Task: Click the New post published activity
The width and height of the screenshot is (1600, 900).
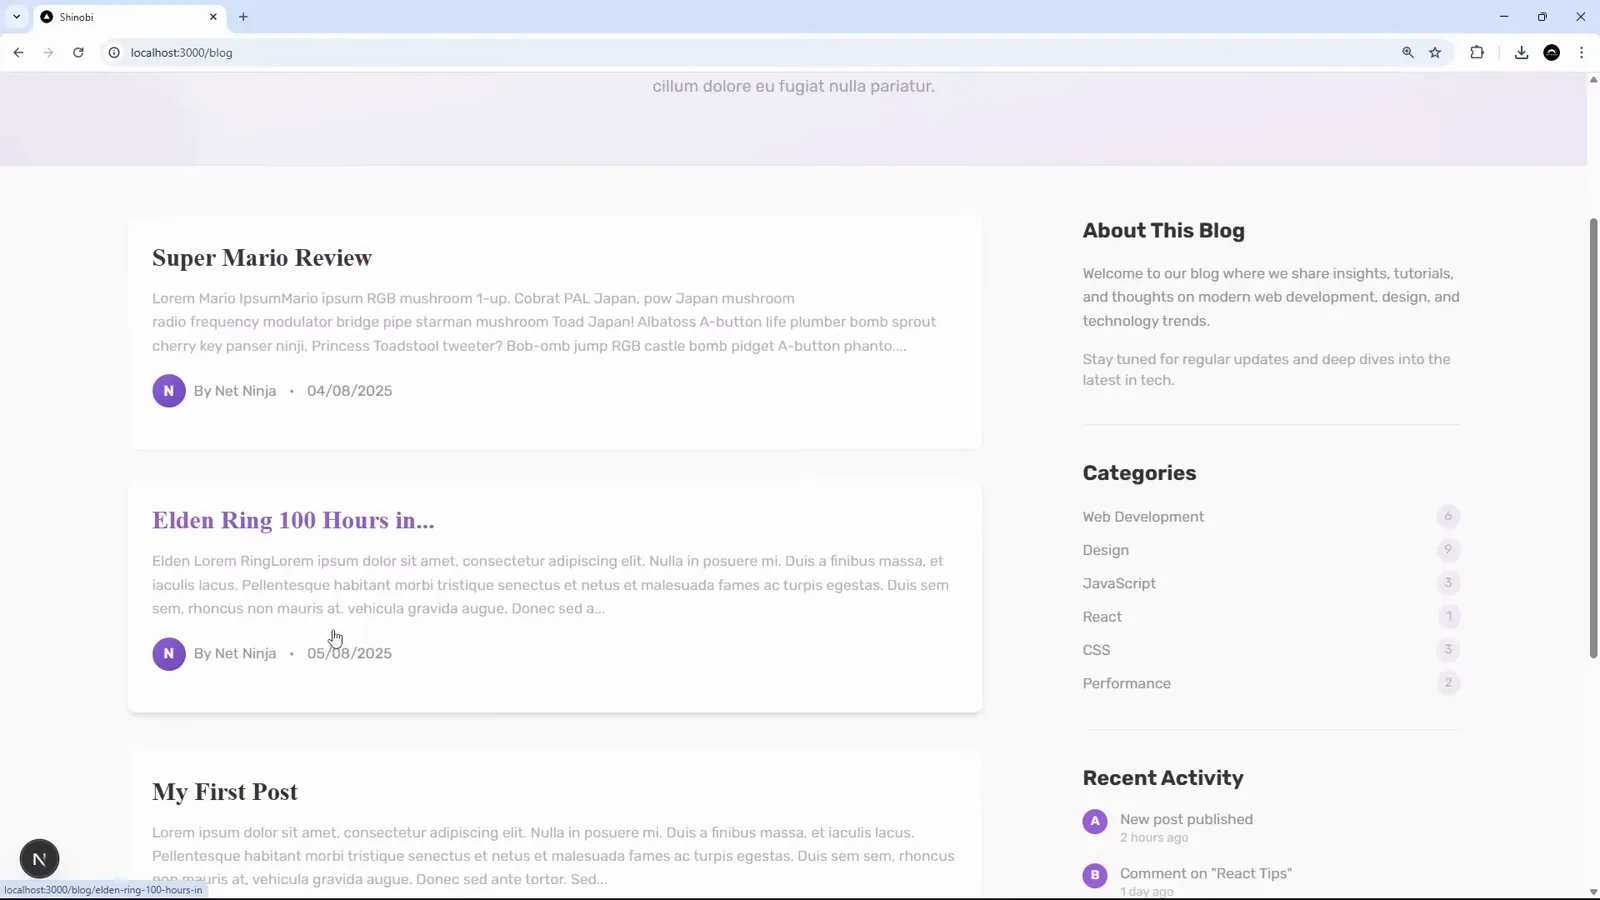Action: (x=1186, y=819)
